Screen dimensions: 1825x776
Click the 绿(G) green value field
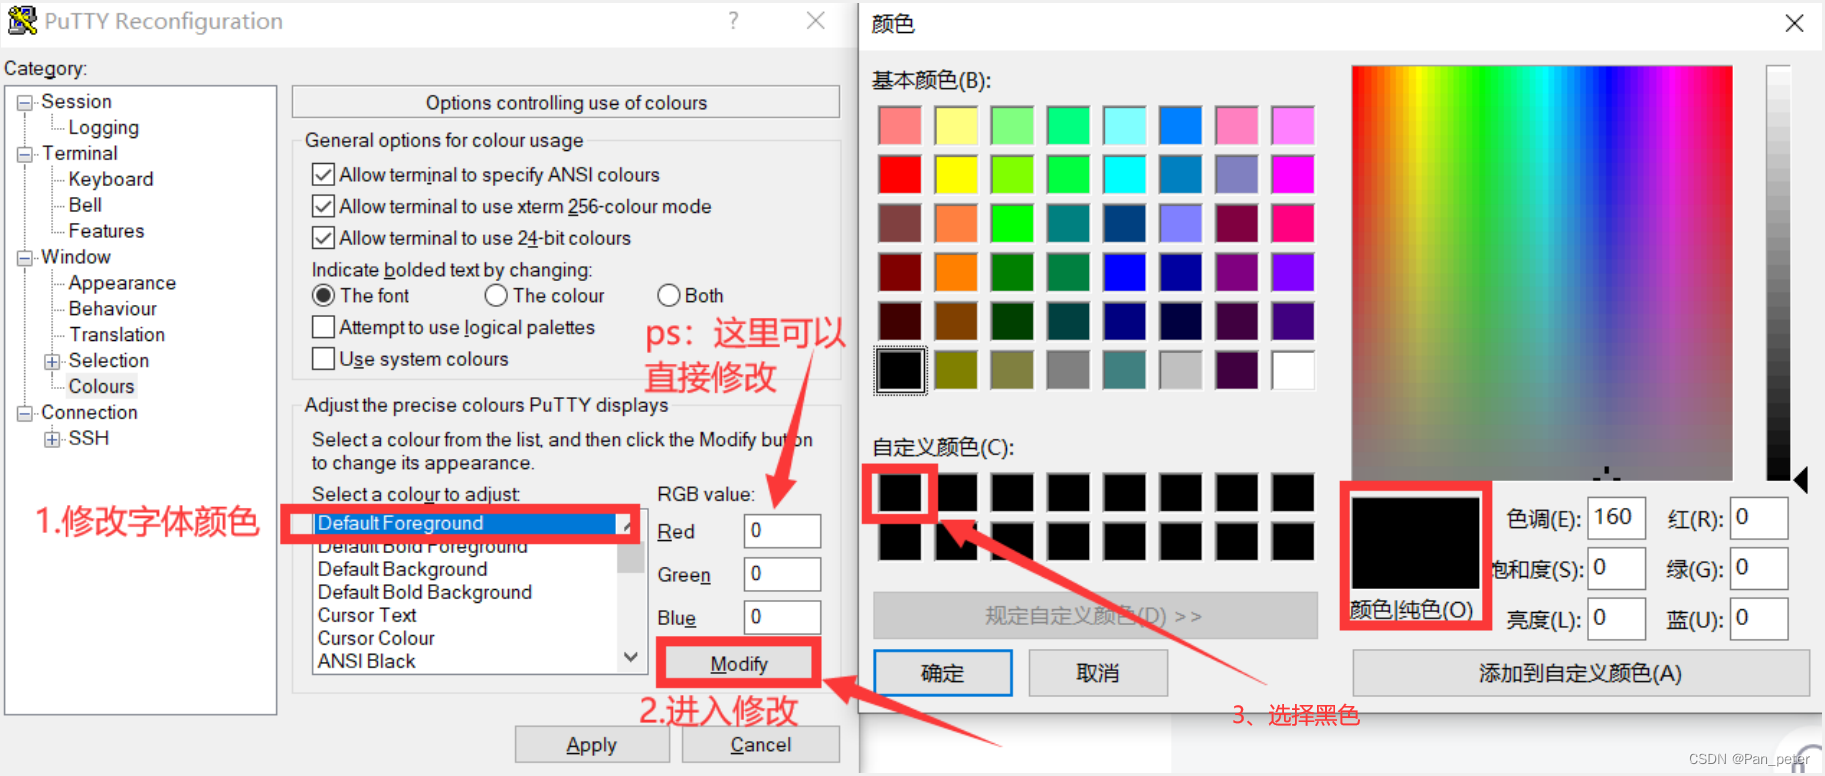point(1759,568)
